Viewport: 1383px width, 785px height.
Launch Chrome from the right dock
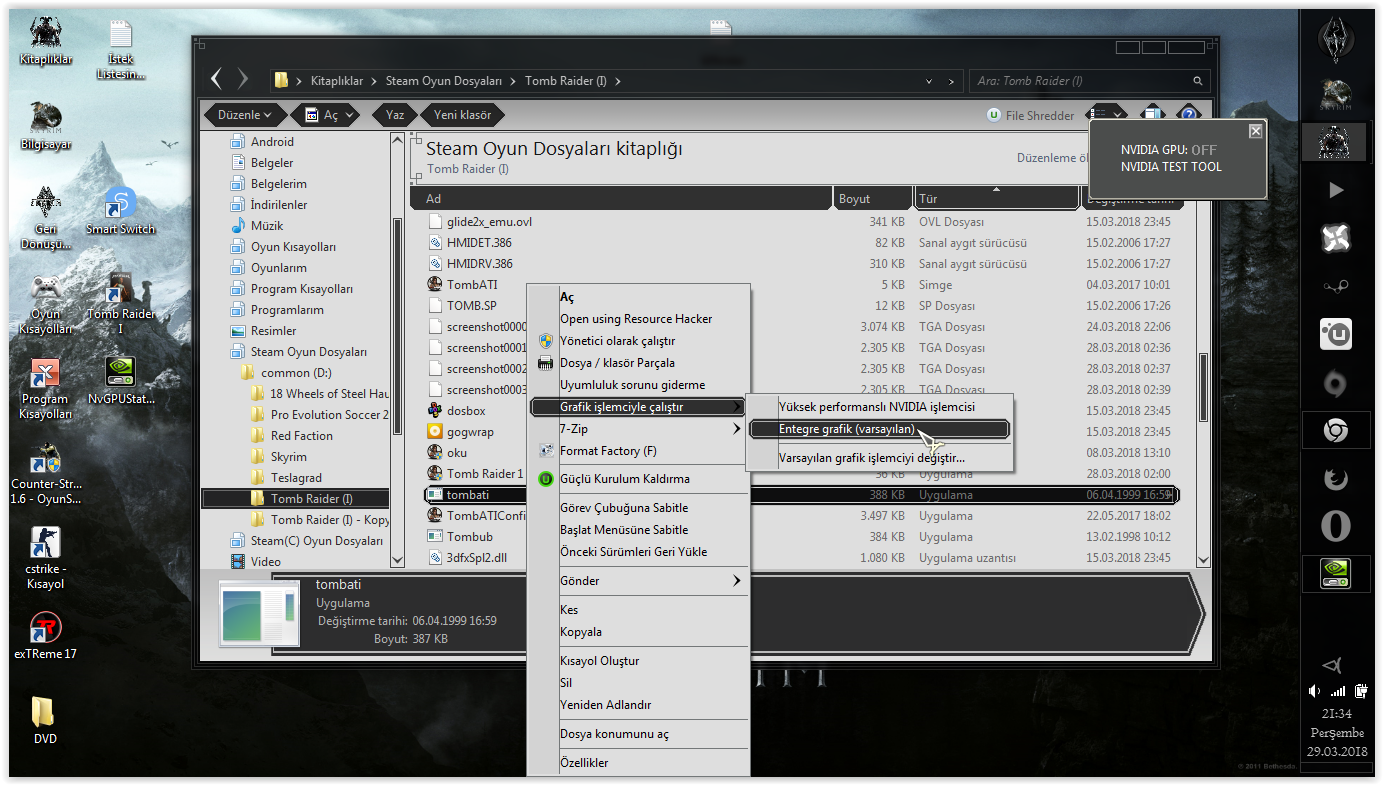pos(1336,430)
